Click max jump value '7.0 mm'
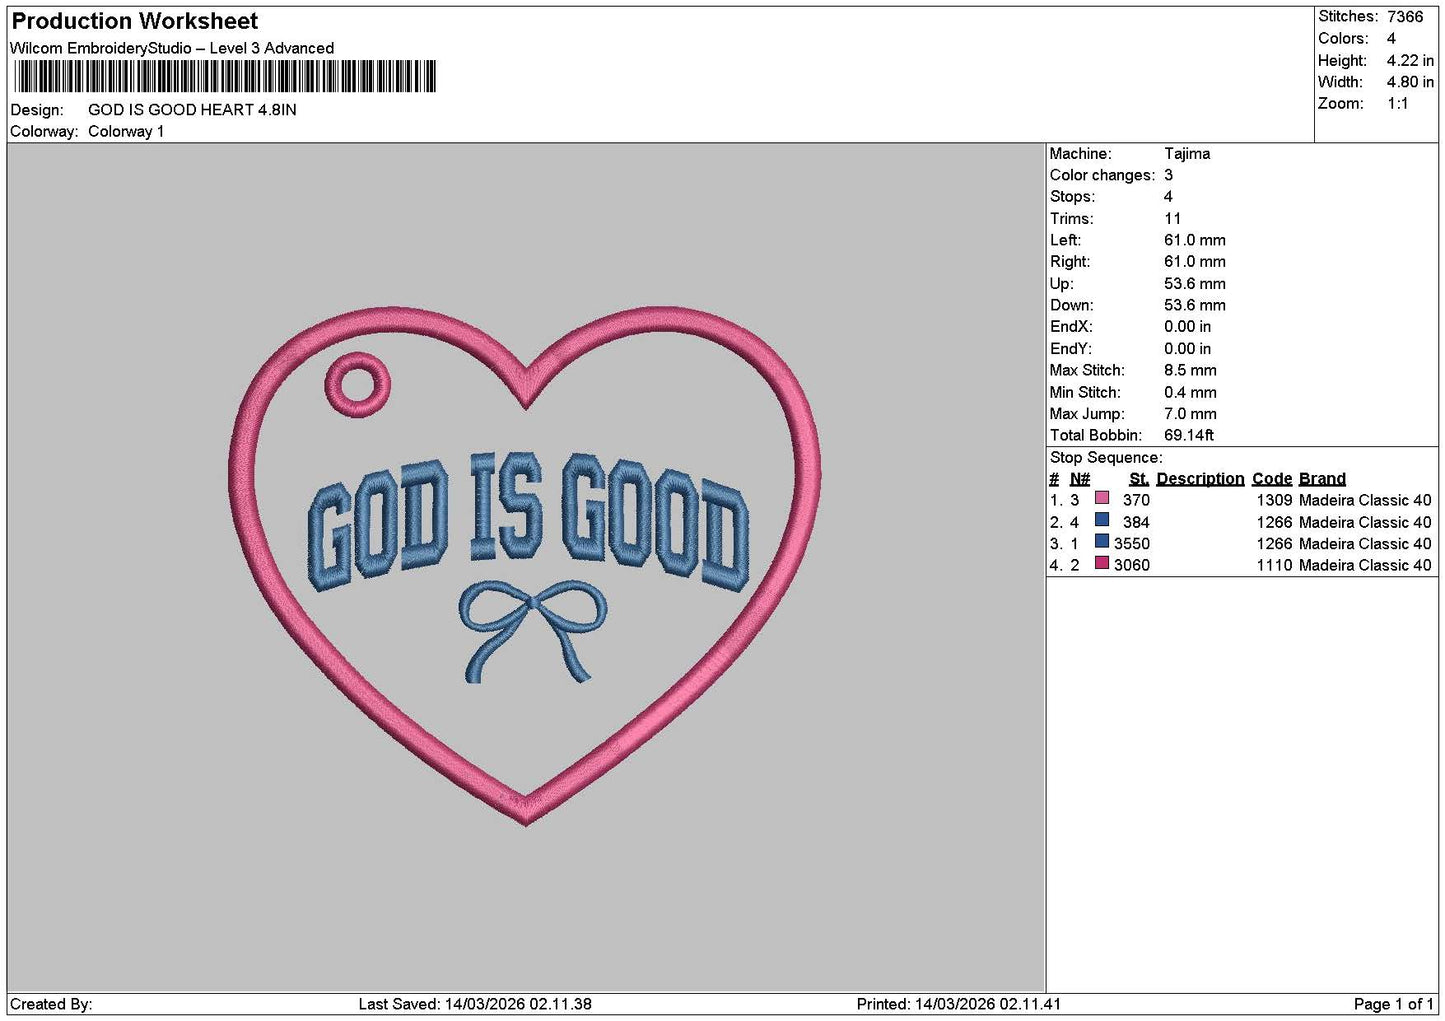 click(1190, 414)
